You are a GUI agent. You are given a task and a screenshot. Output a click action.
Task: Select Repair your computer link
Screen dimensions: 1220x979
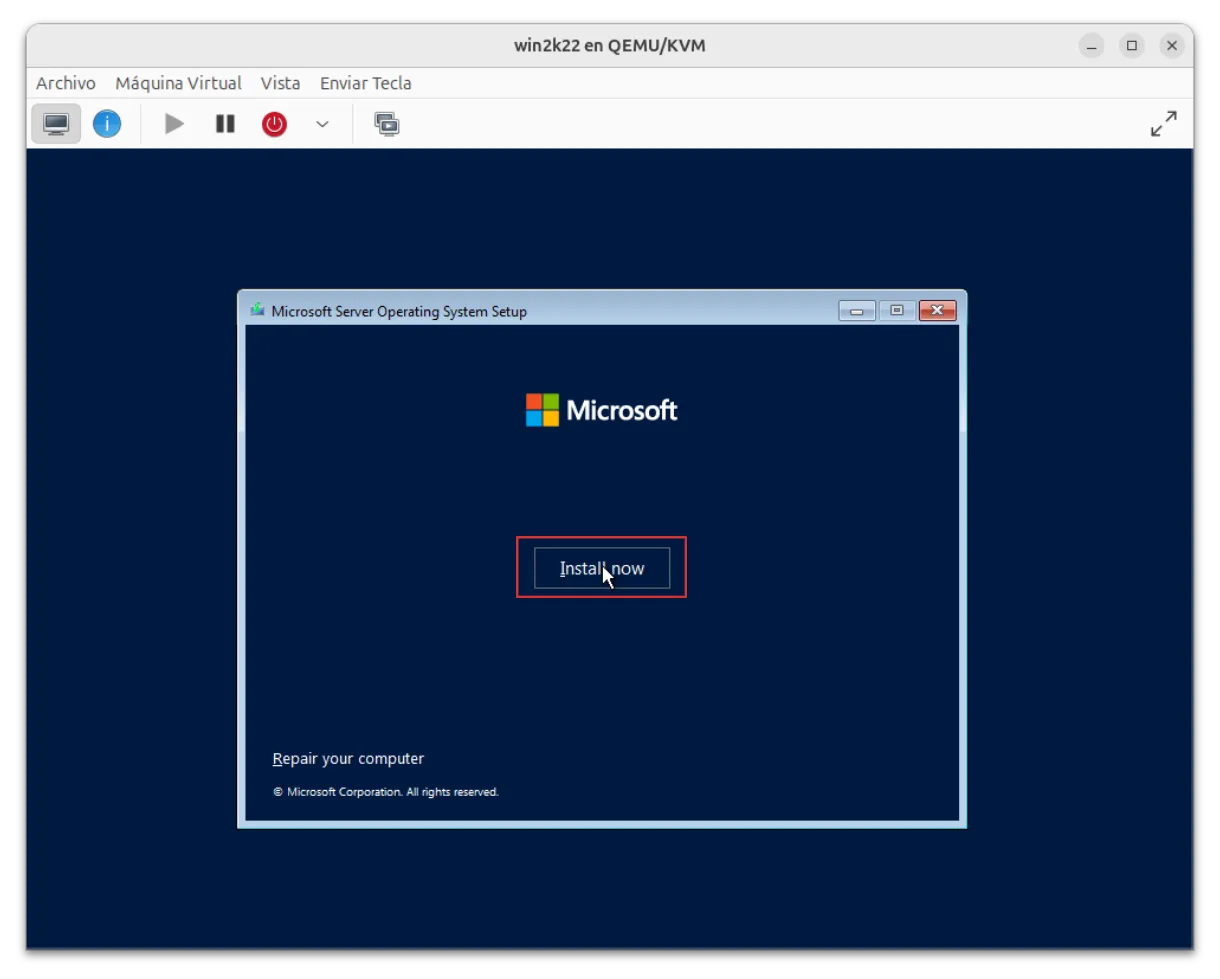pyautogui.click(x=348, y=759)
